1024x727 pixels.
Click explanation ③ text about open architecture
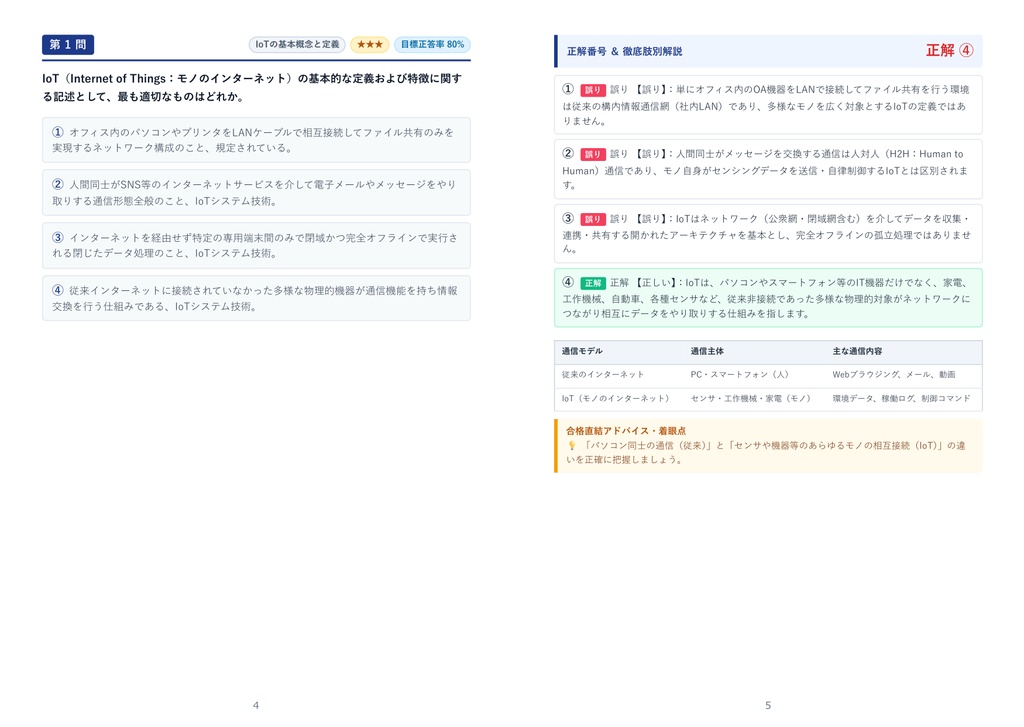(x=768, y=233)
